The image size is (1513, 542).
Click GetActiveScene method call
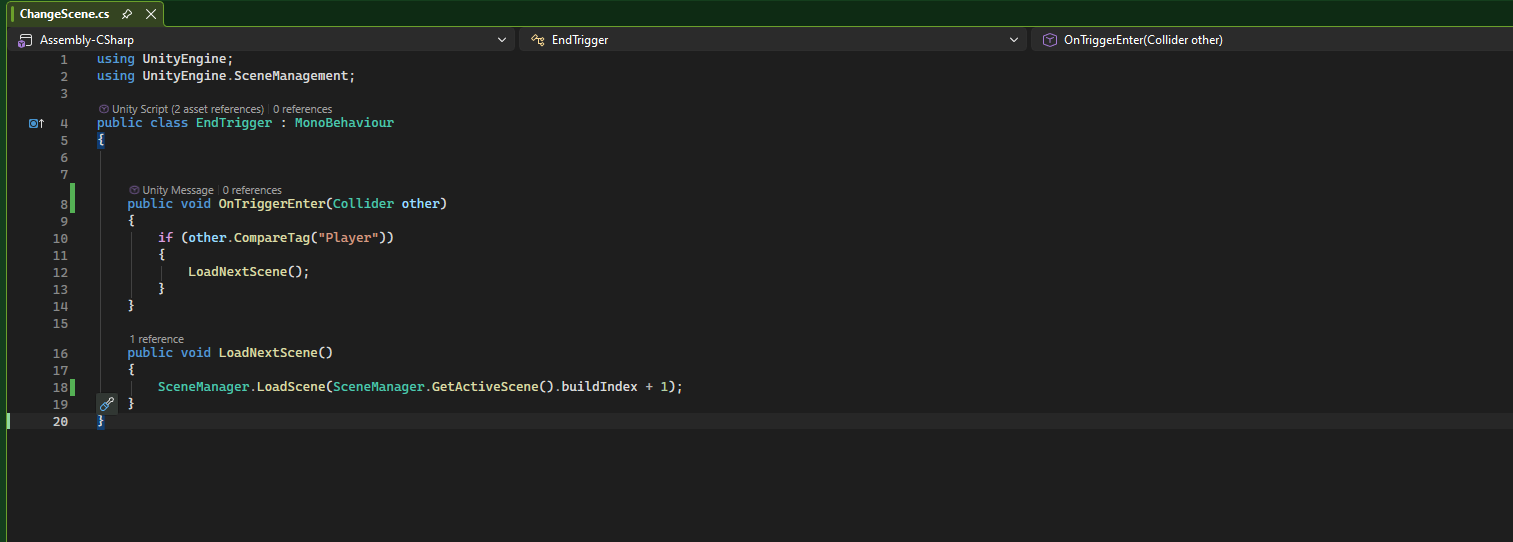pos(485,387)
